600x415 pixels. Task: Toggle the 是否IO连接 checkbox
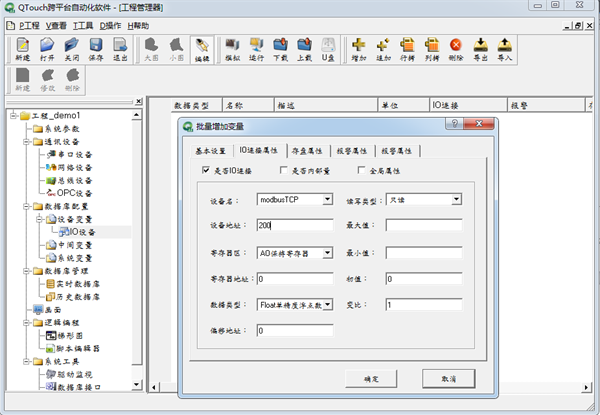pos(206,172)
